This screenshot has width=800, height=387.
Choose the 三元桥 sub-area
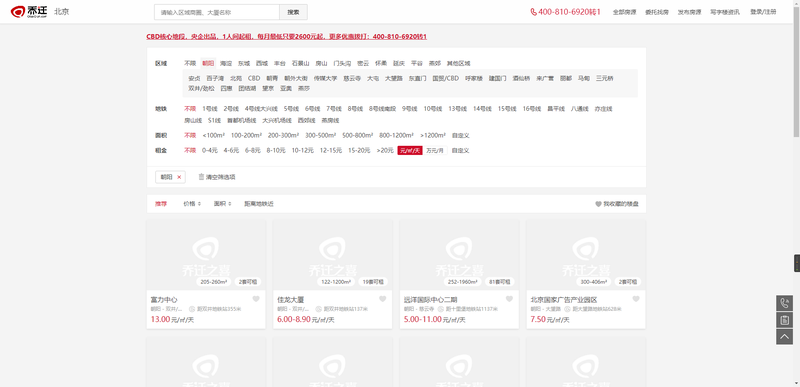(x=605, y=79)
